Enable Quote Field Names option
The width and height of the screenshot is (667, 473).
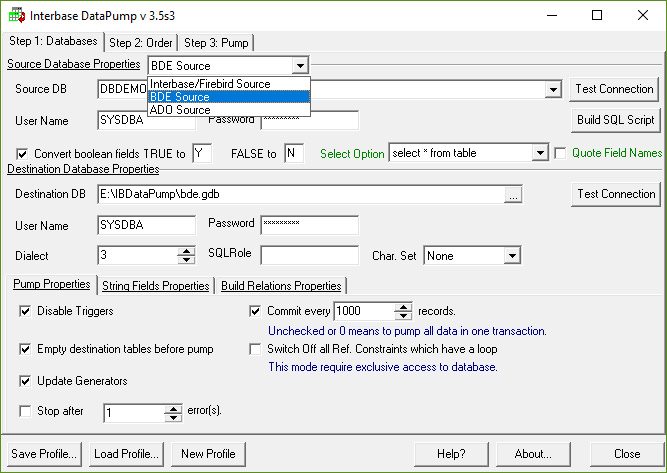tap(560, 153)
